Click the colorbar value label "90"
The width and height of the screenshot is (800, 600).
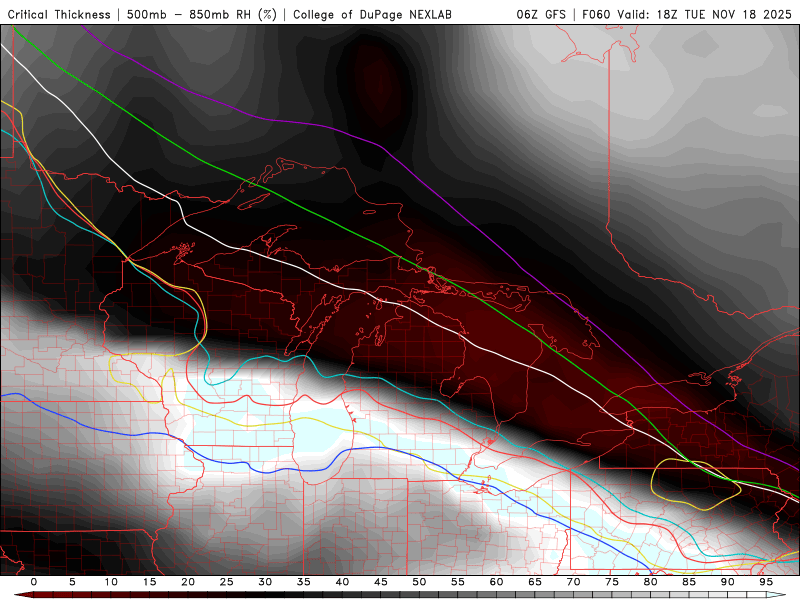click(x=728, y=582)
